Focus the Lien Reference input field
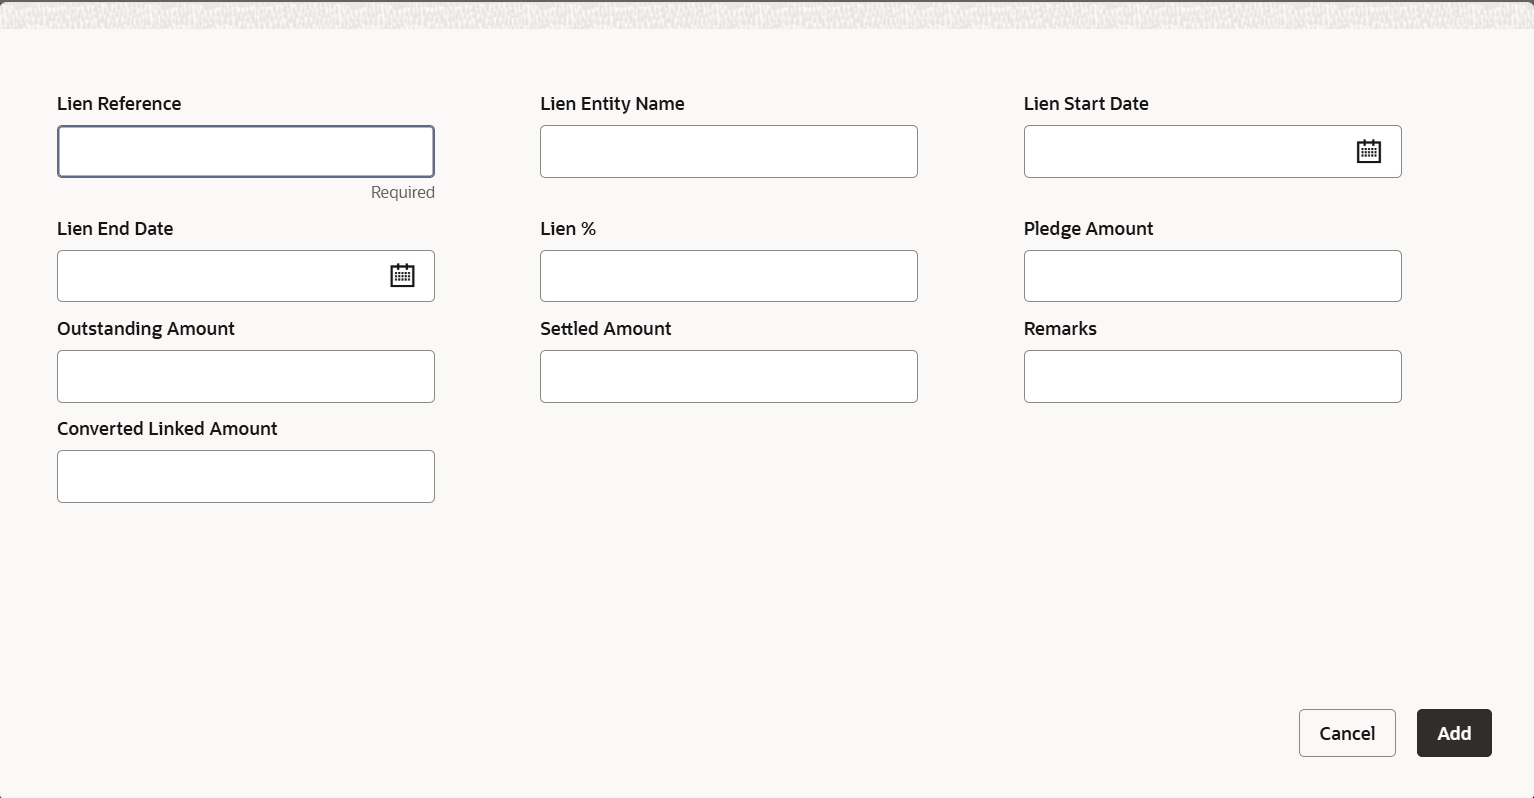Screen dimensions: 1534x798 click(x=246, y=151)
